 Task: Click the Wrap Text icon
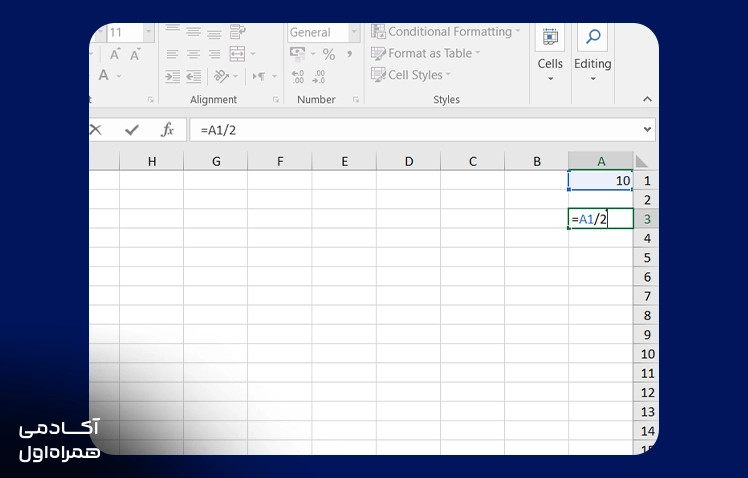(x=237, y=32)
